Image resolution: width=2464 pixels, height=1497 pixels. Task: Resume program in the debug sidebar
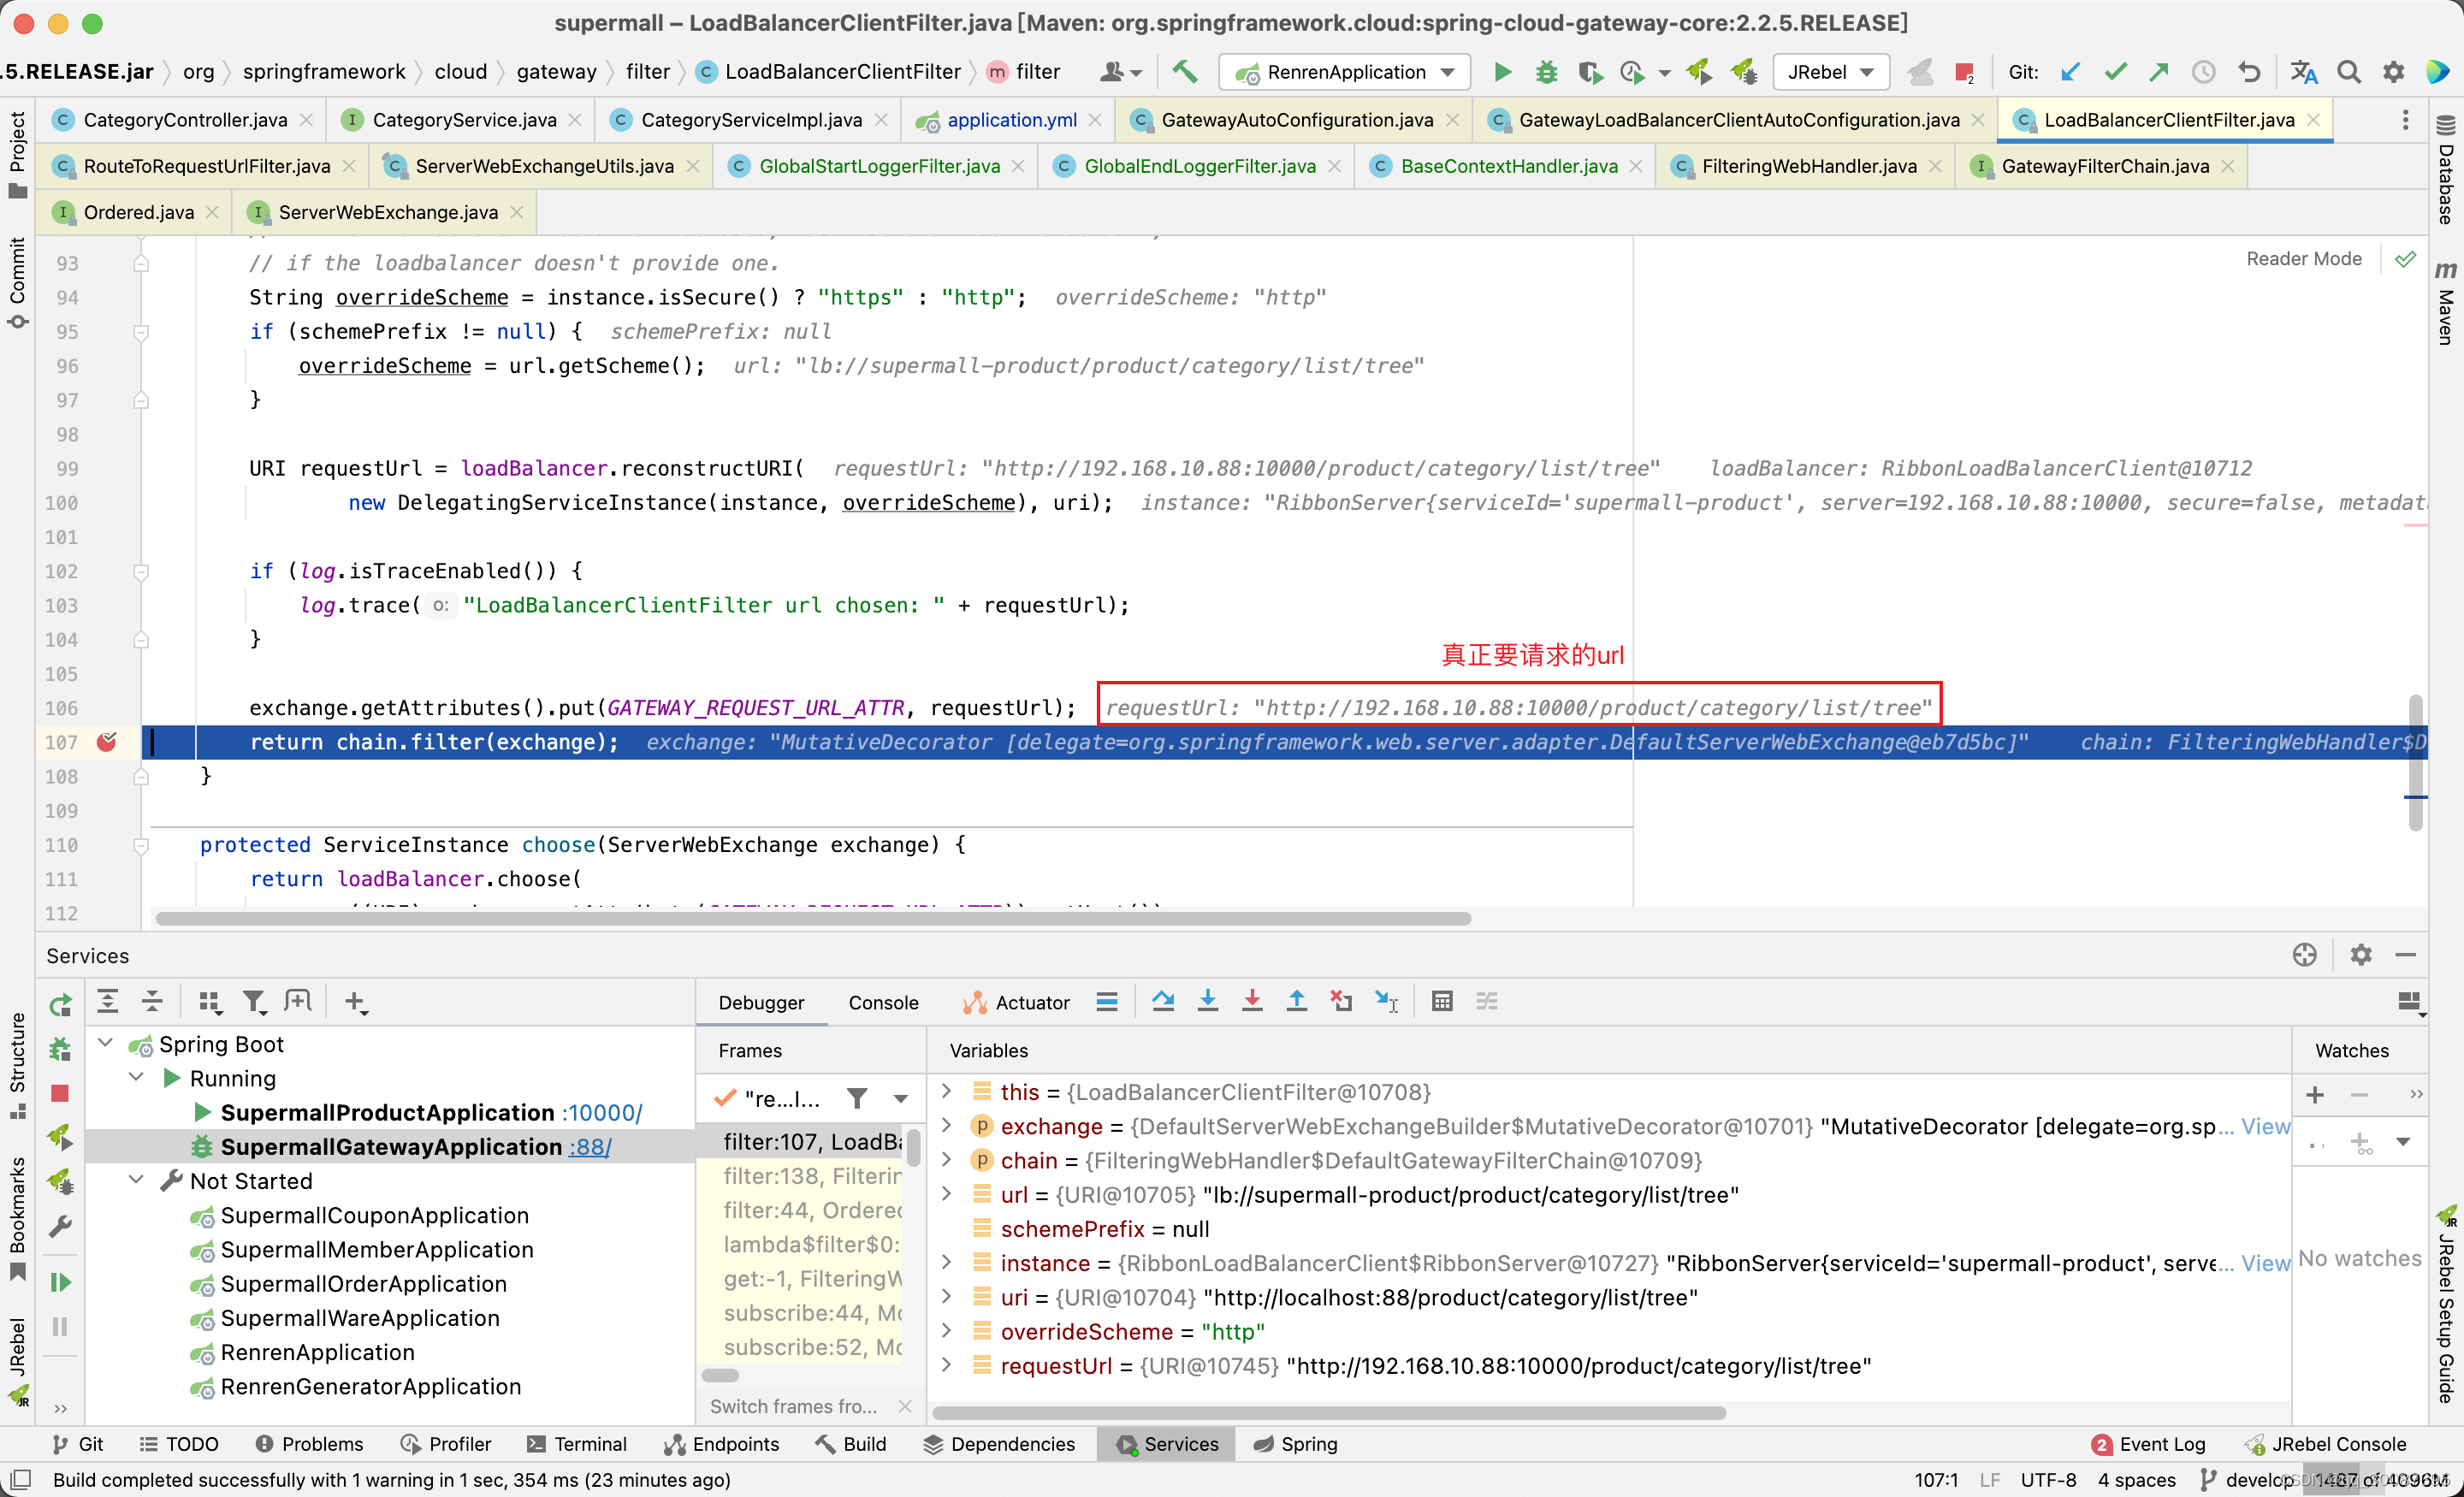60,1282
